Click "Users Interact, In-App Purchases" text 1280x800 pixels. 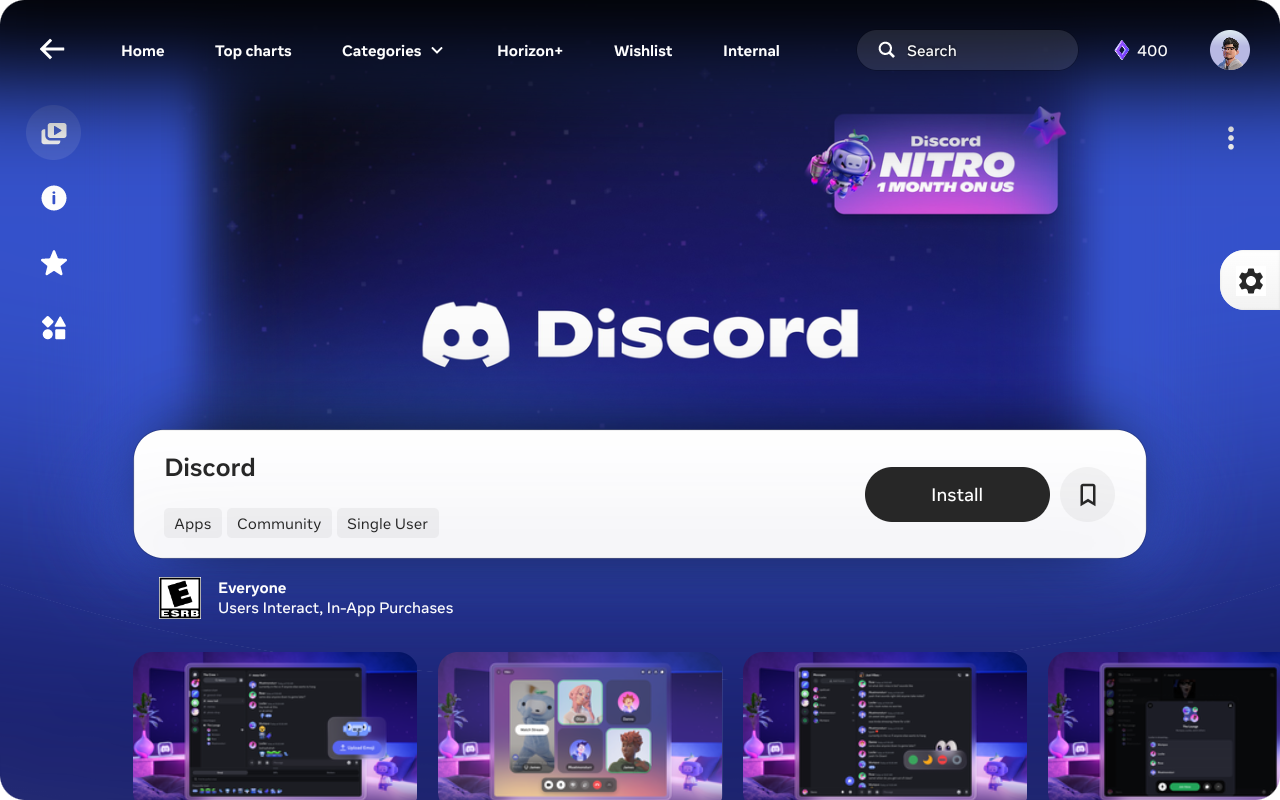335,608
